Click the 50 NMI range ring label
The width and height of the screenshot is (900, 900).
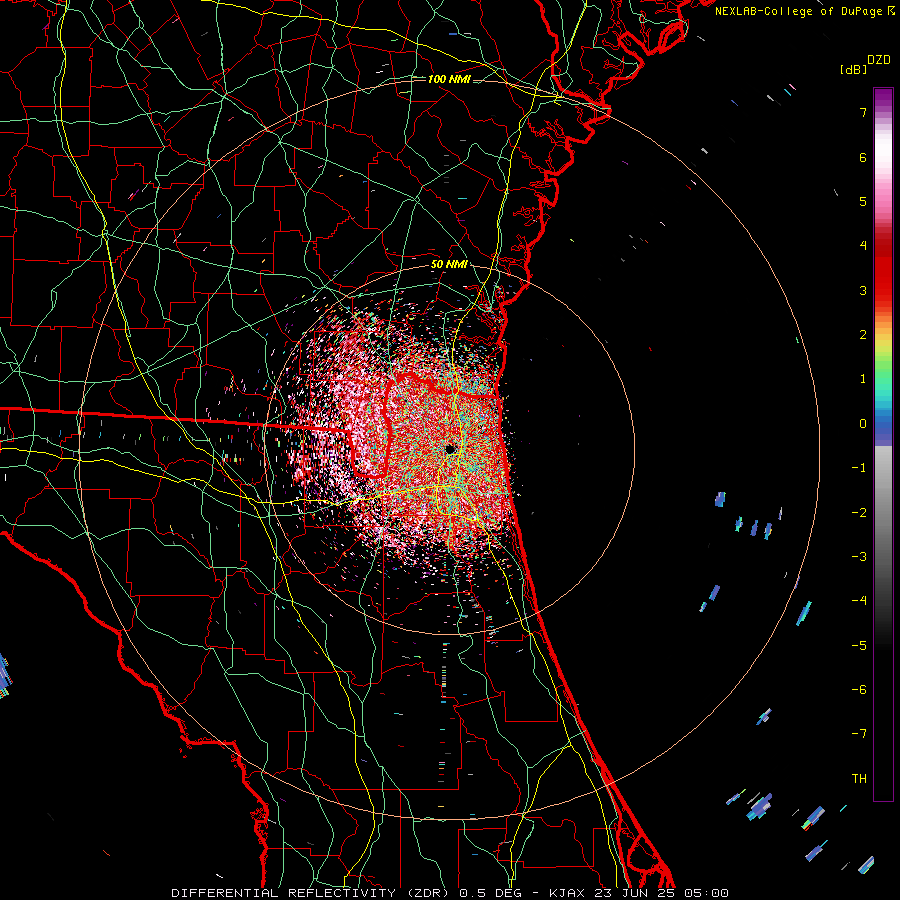449,265
